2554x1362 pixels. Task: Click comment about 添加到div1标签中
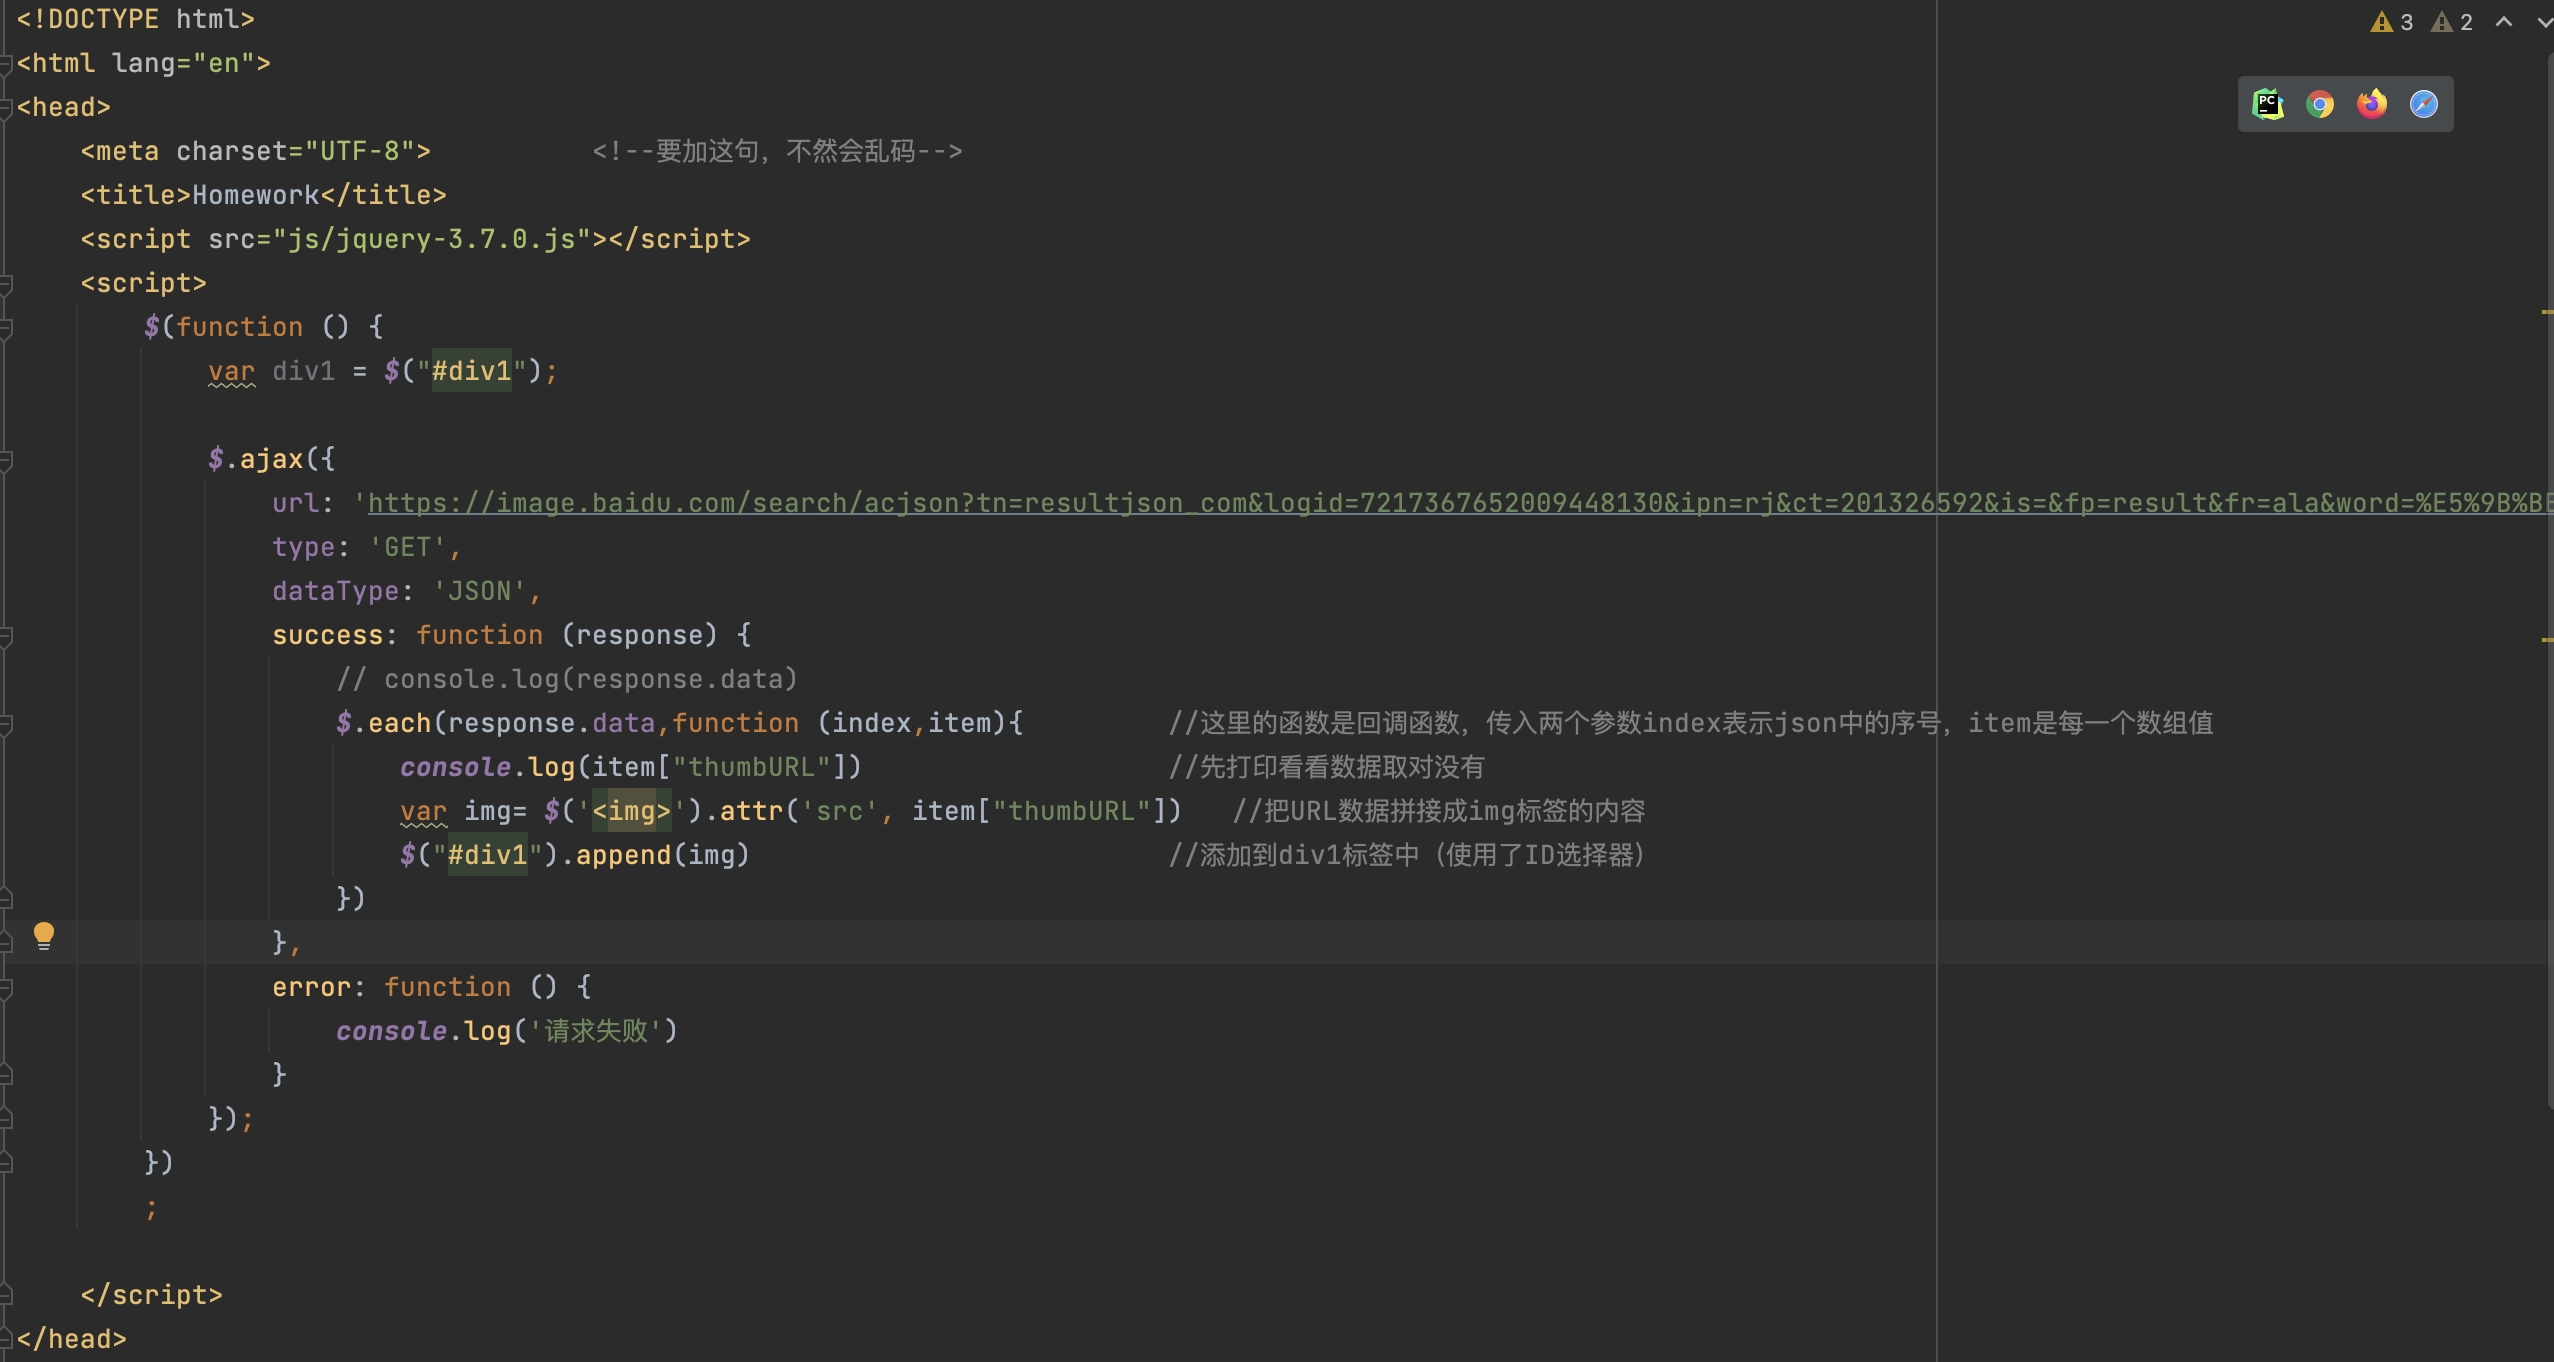tap(1407, 855)
